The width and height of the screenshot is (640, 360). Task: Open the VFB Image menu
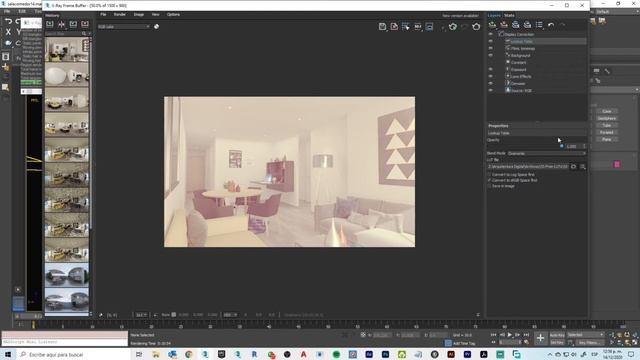[139, 14]
